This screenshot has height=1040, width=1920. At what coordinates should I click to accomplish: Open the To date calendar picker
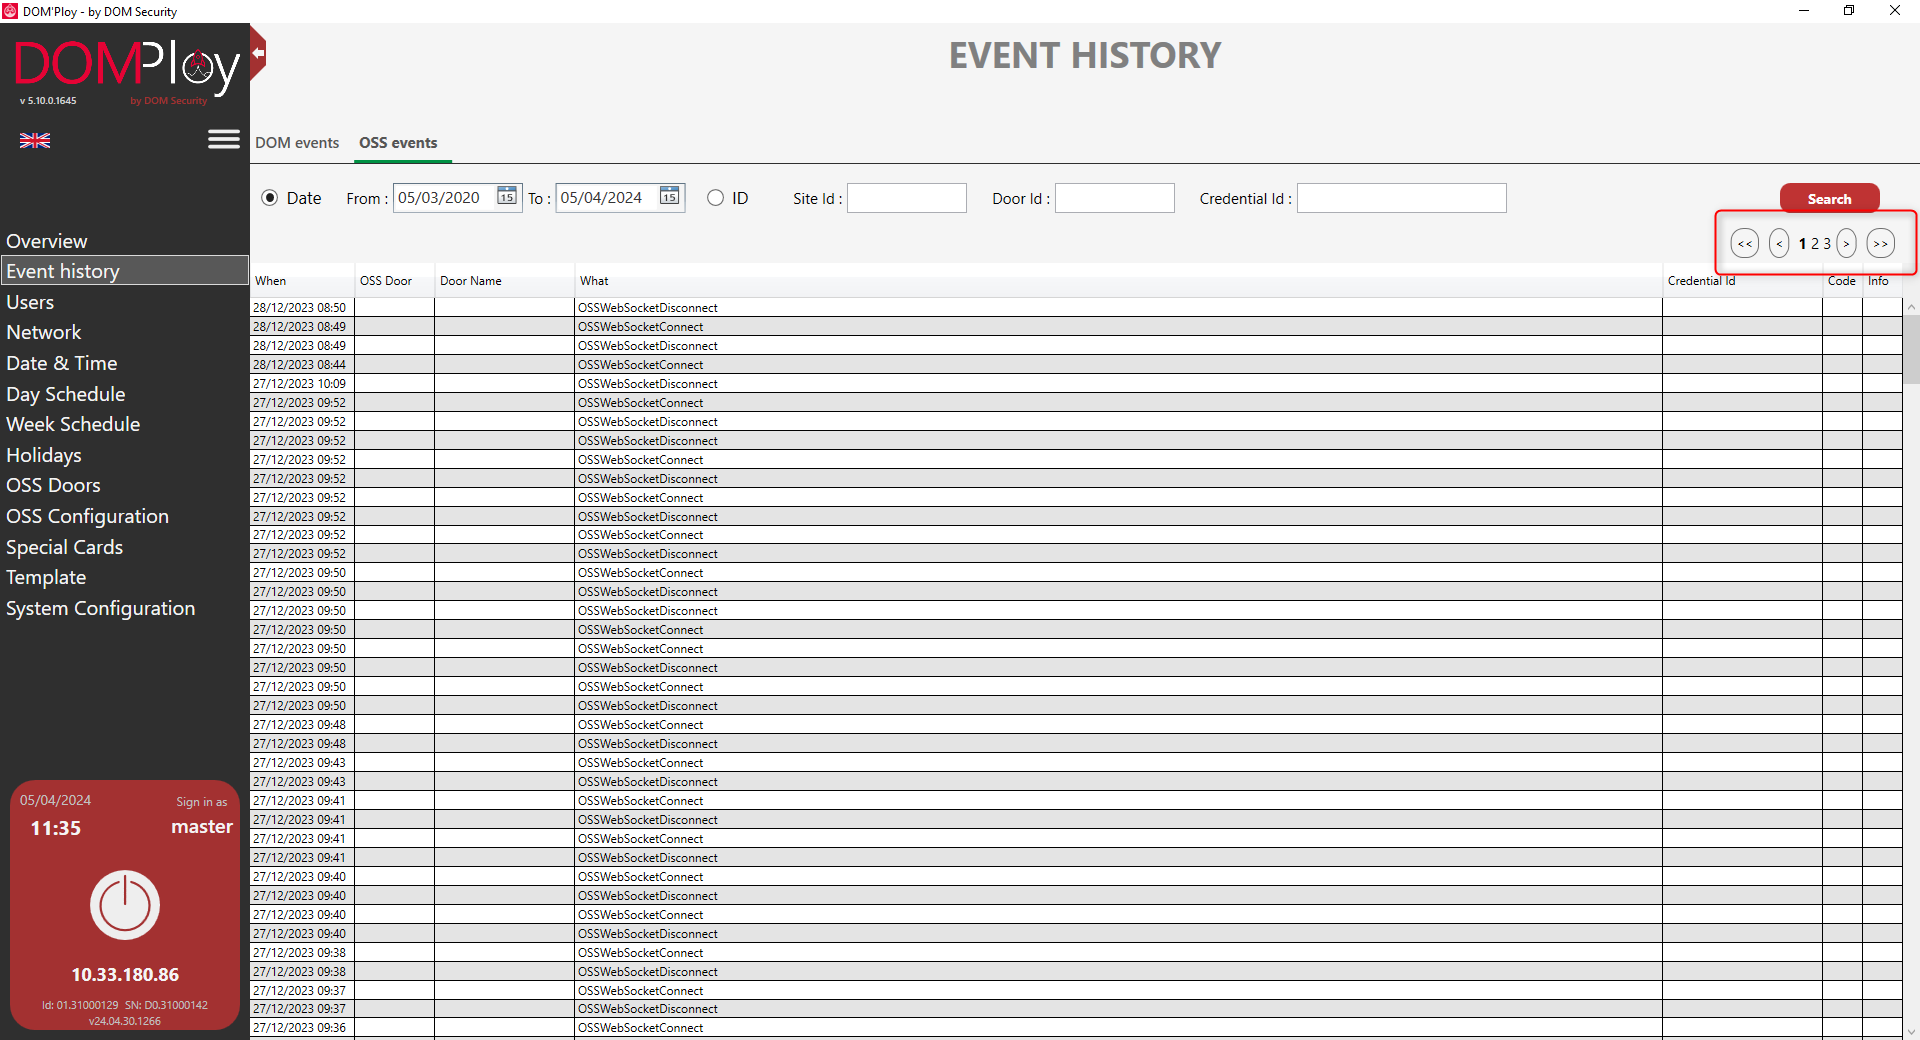click(x=669, y=196)
